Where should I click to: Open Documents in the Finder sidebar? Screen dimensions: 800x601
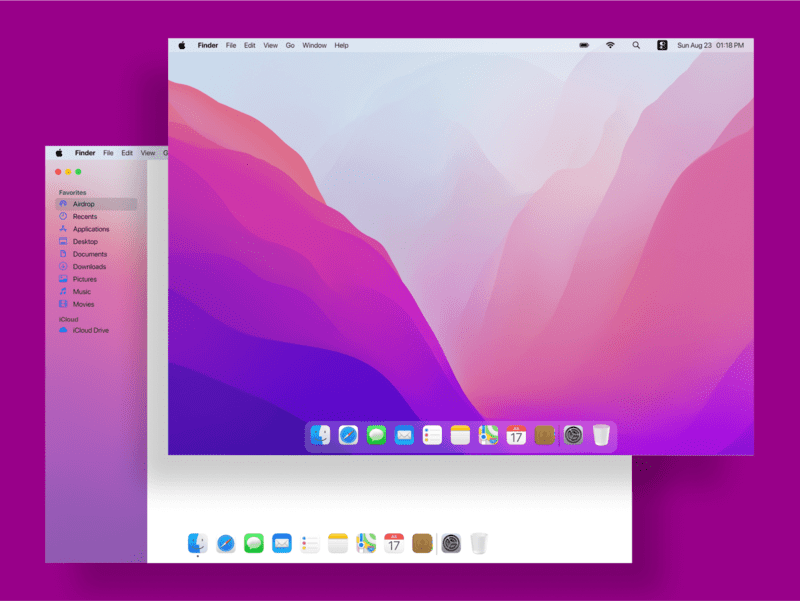(x=96, y=254)
